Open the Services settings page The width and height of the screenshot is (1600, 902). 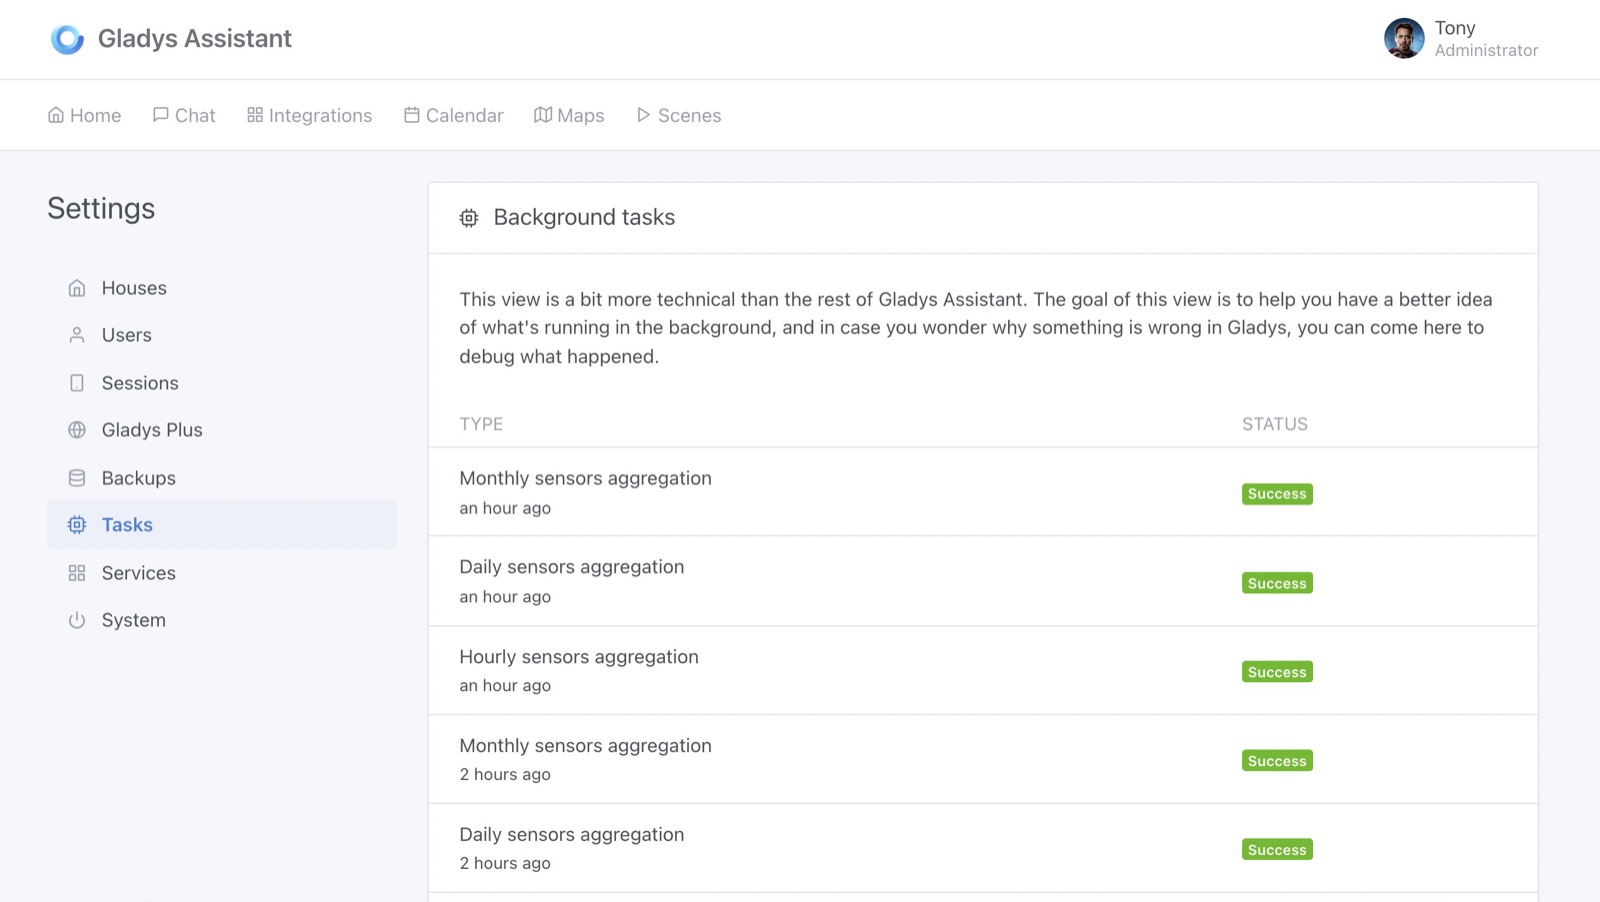138,573
